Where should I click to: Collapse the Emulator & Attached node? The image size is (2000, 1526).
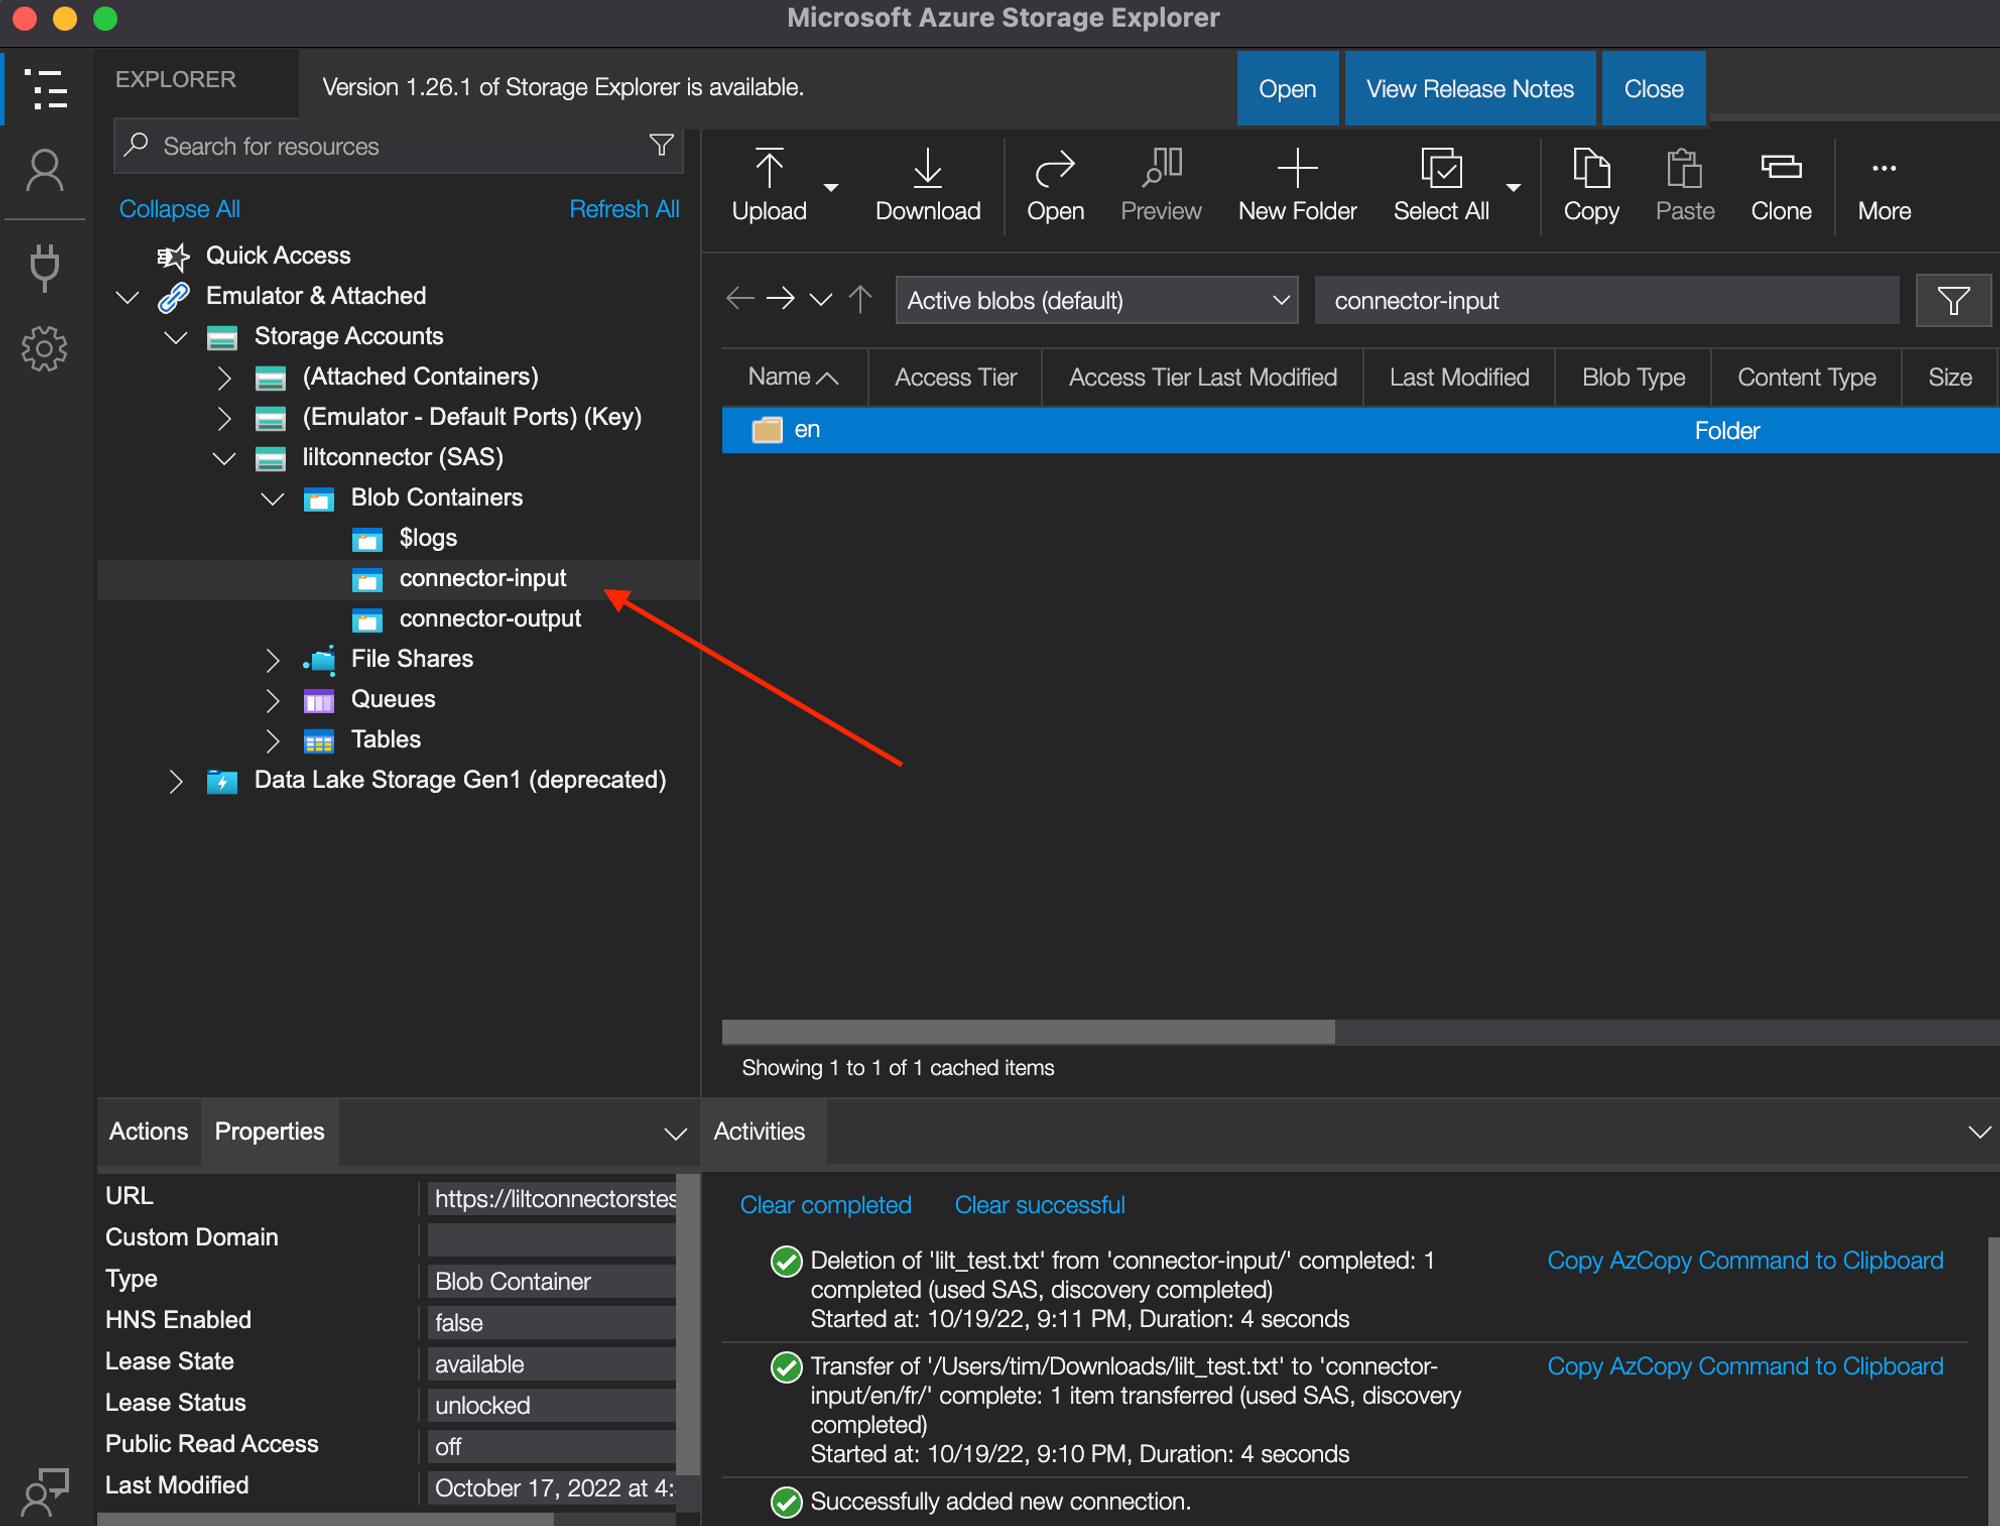click(127, 297)
